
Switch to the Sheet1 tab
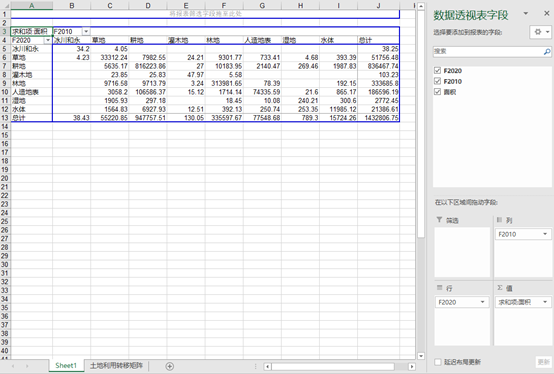[66, 366]
